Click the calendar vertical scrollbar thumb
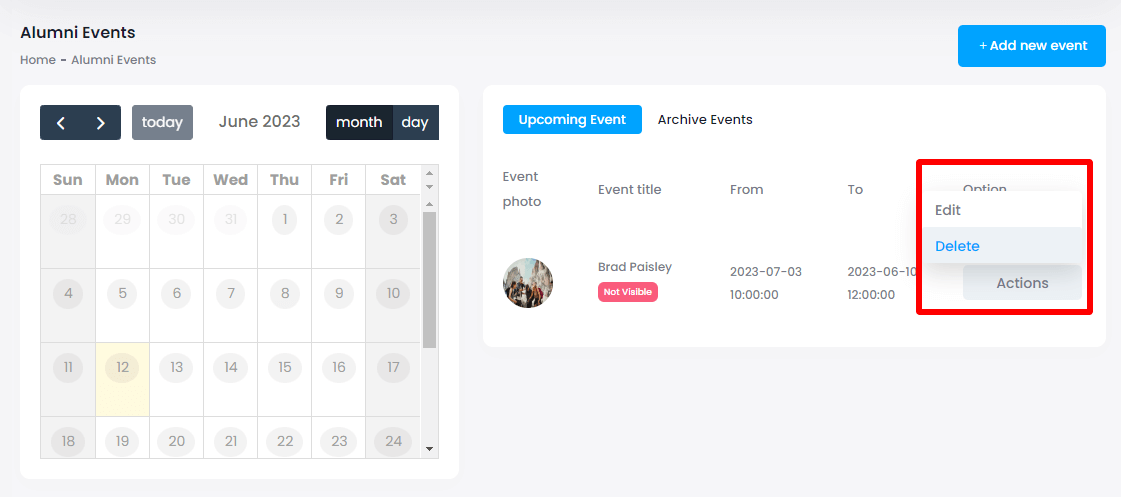 coord(430,280)
